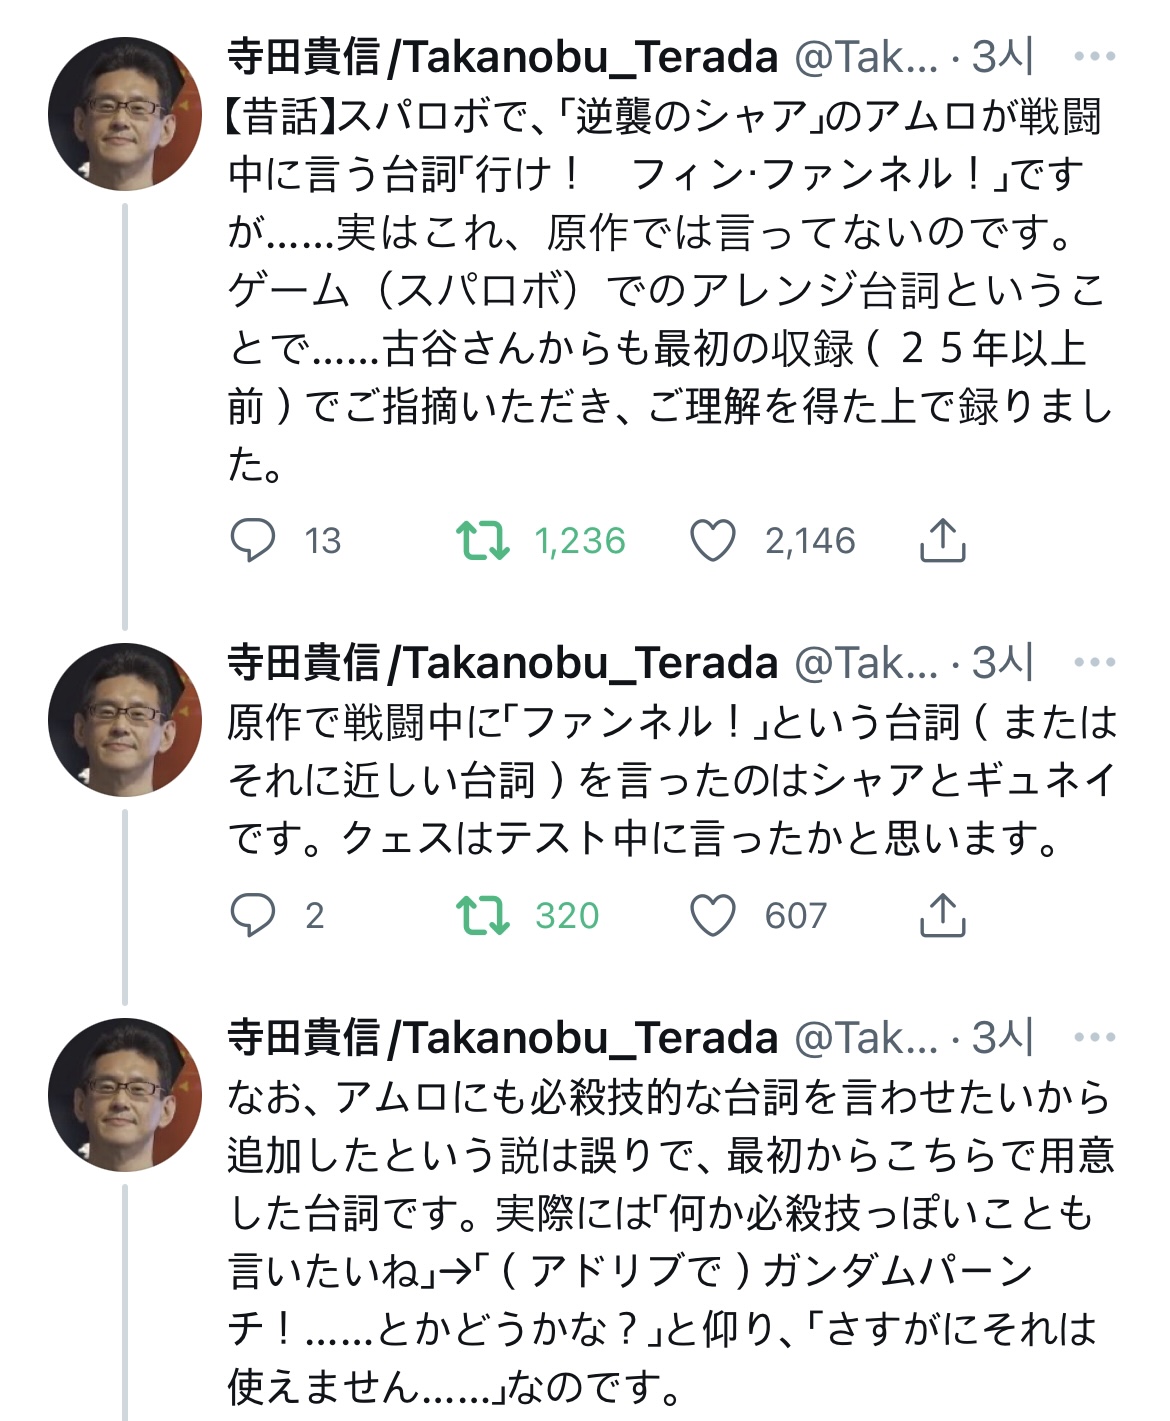Open more options menu on the second tweet

(x=1094, y=662)
